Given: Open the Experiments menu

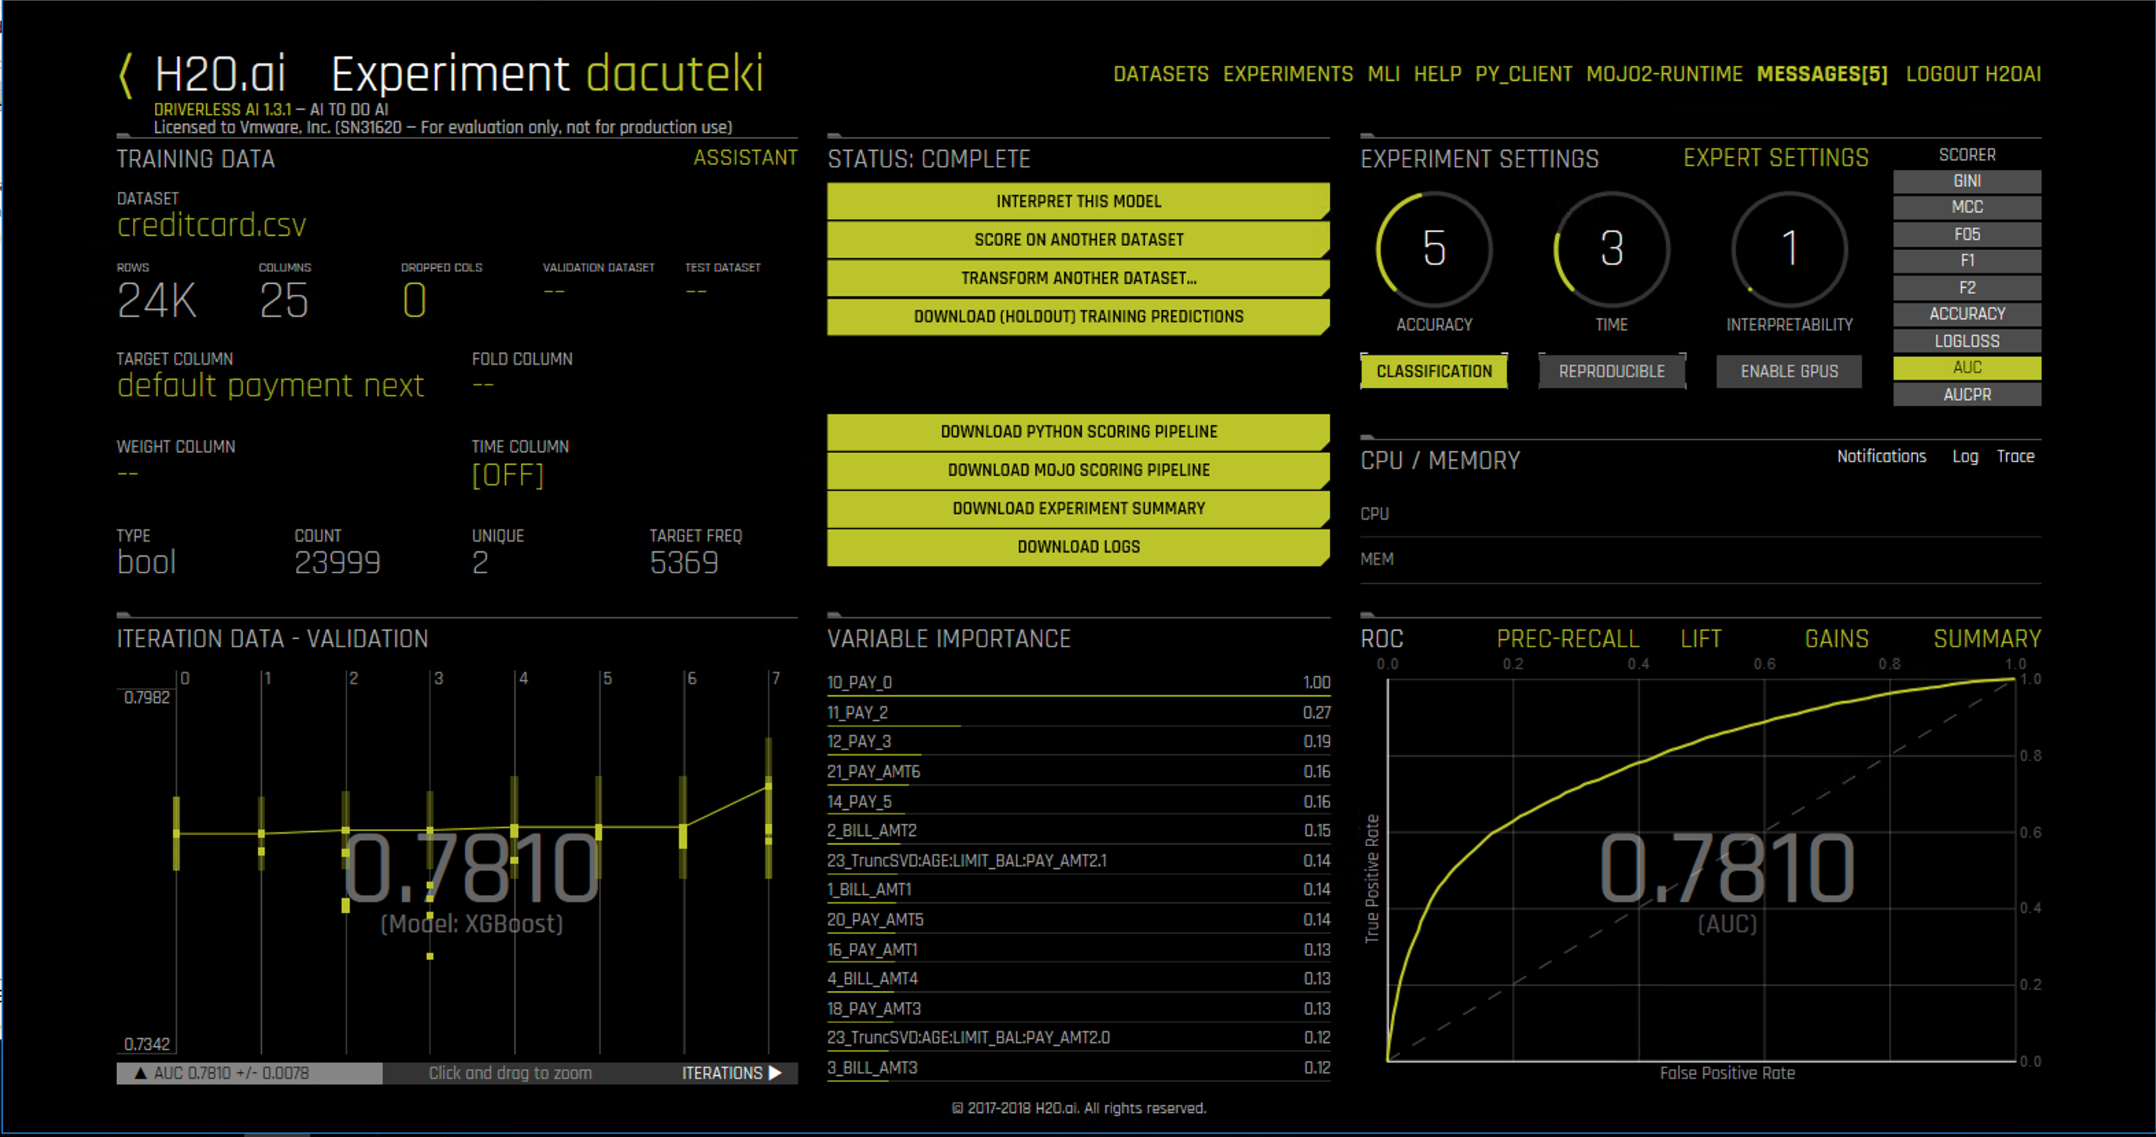Looking at the screenshot, I should click(1287, 75).
